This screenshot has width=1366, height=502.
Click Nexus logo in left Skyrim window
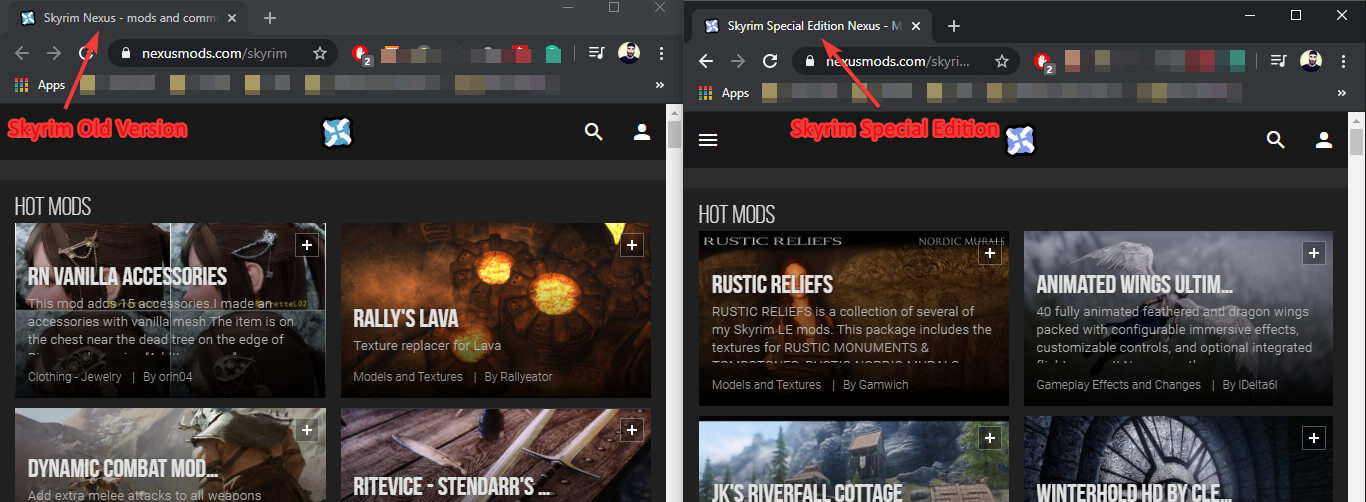337,132
